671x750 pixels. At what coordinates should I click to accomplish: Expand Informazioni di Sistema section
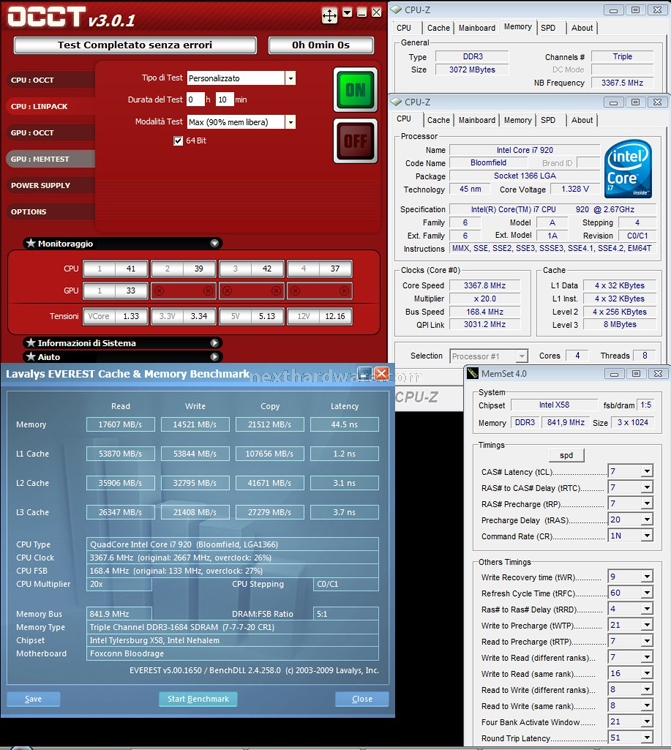215,343
